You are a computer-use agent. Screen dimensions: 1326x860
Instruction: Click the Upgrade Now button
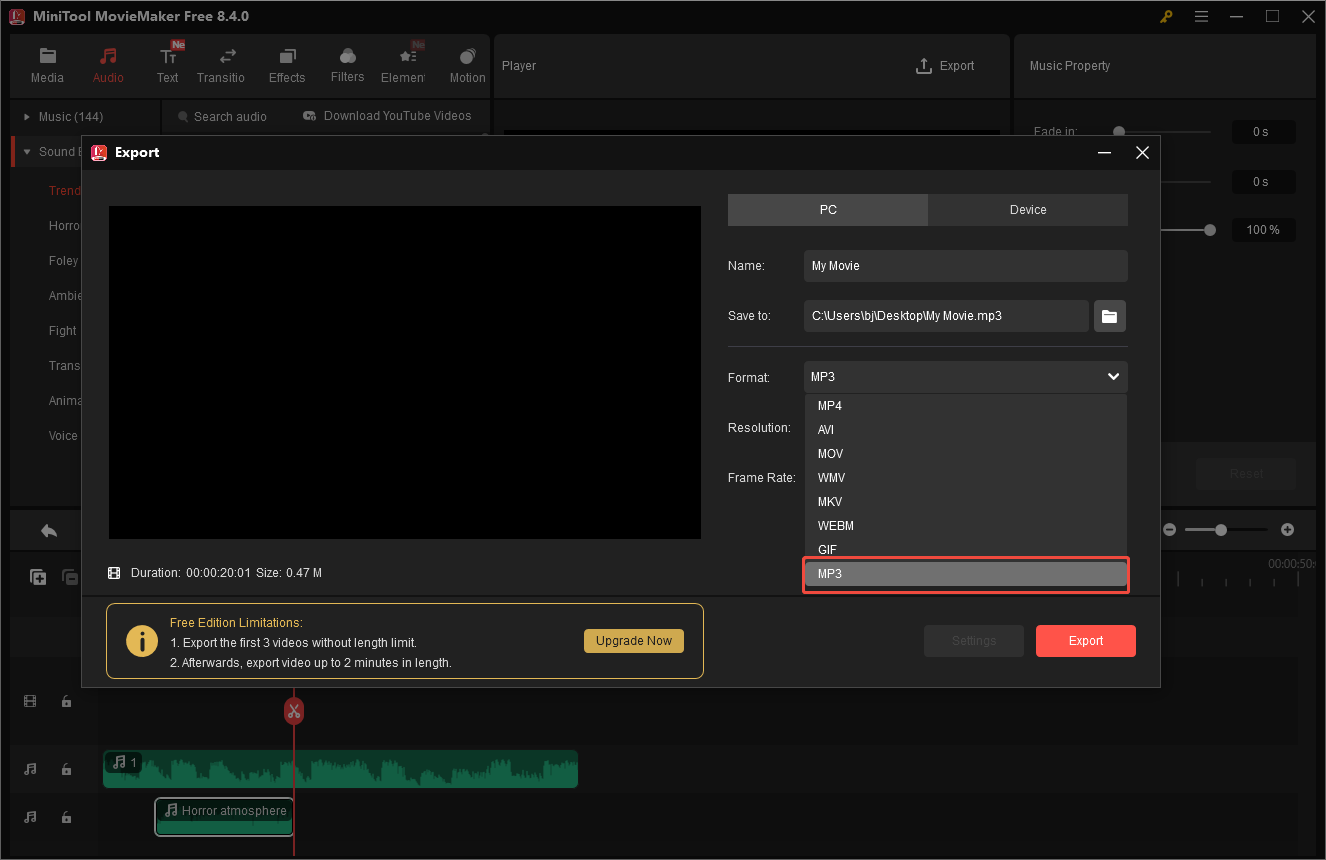(x=633, y=640)
